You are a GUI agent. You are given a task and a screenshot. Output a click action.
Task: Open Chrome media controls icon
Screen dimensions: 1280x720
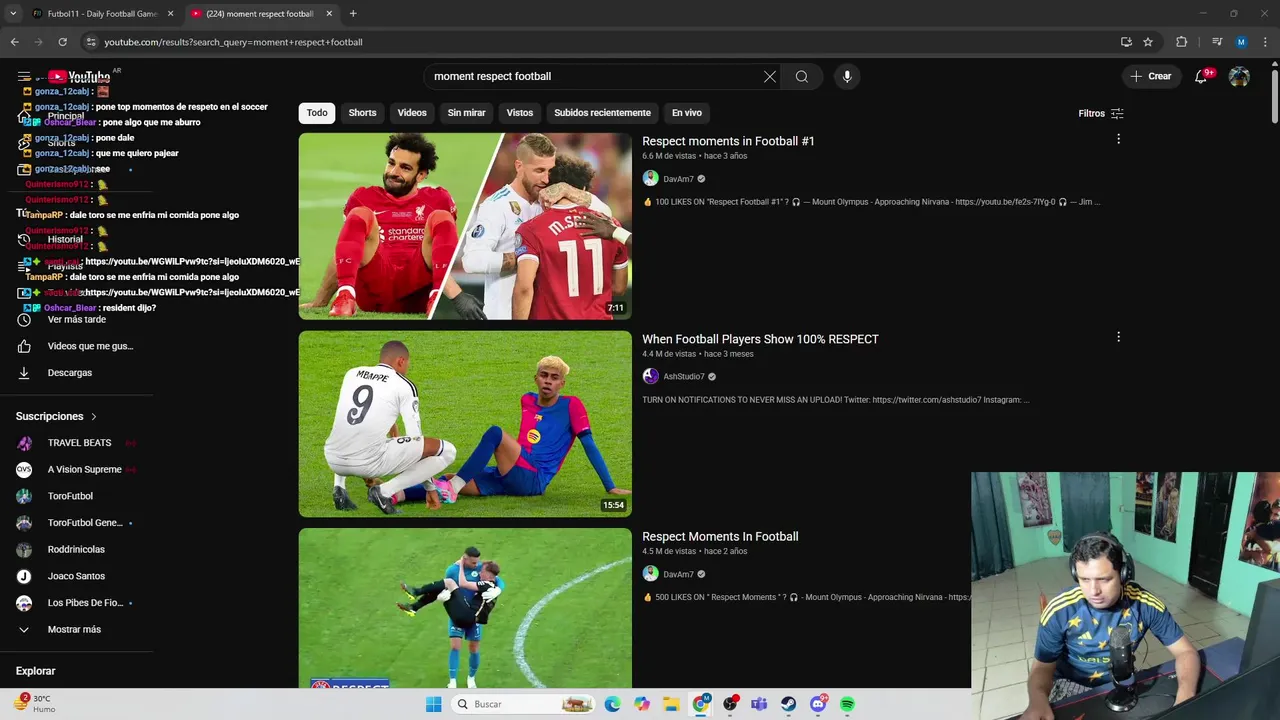pyautogui.click(x=1217, y=42)
